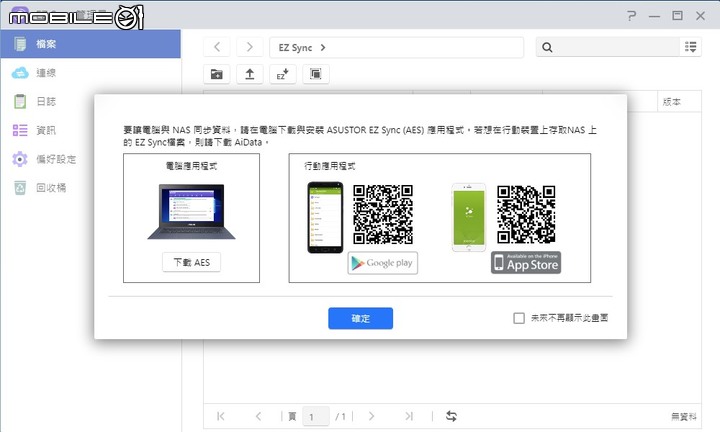Click the Android phone image
The height and width of the screenshot is (432, 720).
325,218
